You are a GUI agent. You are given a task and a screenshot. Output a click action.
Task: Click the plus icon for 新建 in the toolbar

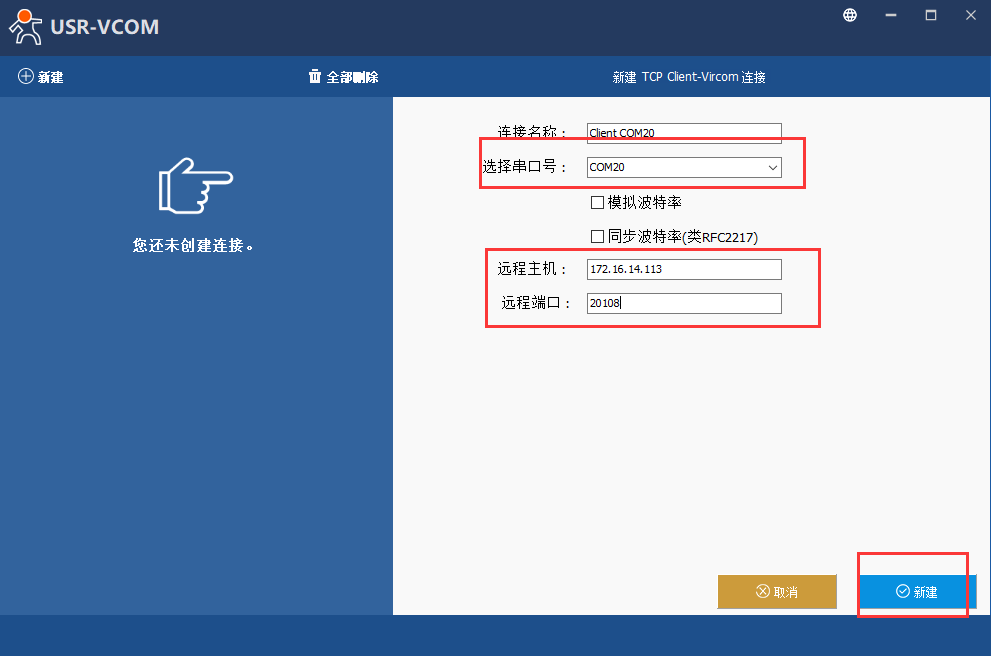26,77
